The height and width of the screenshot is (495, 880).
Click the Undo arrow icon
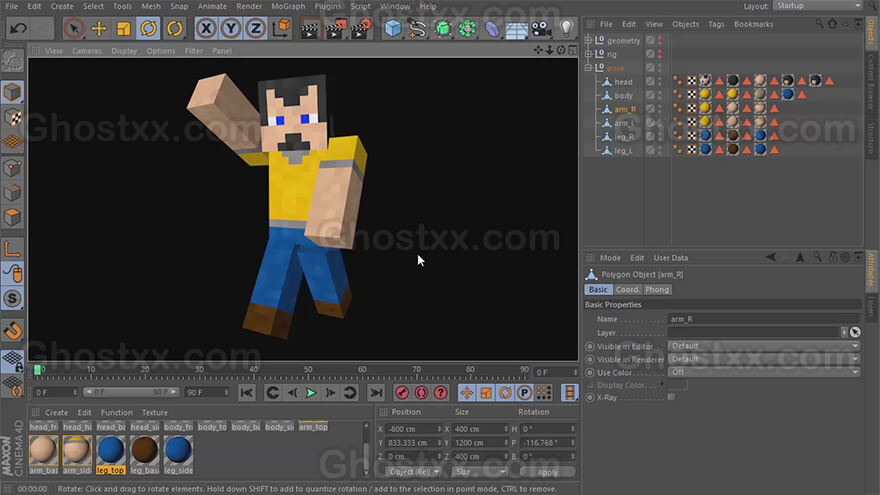click(19, 28)
